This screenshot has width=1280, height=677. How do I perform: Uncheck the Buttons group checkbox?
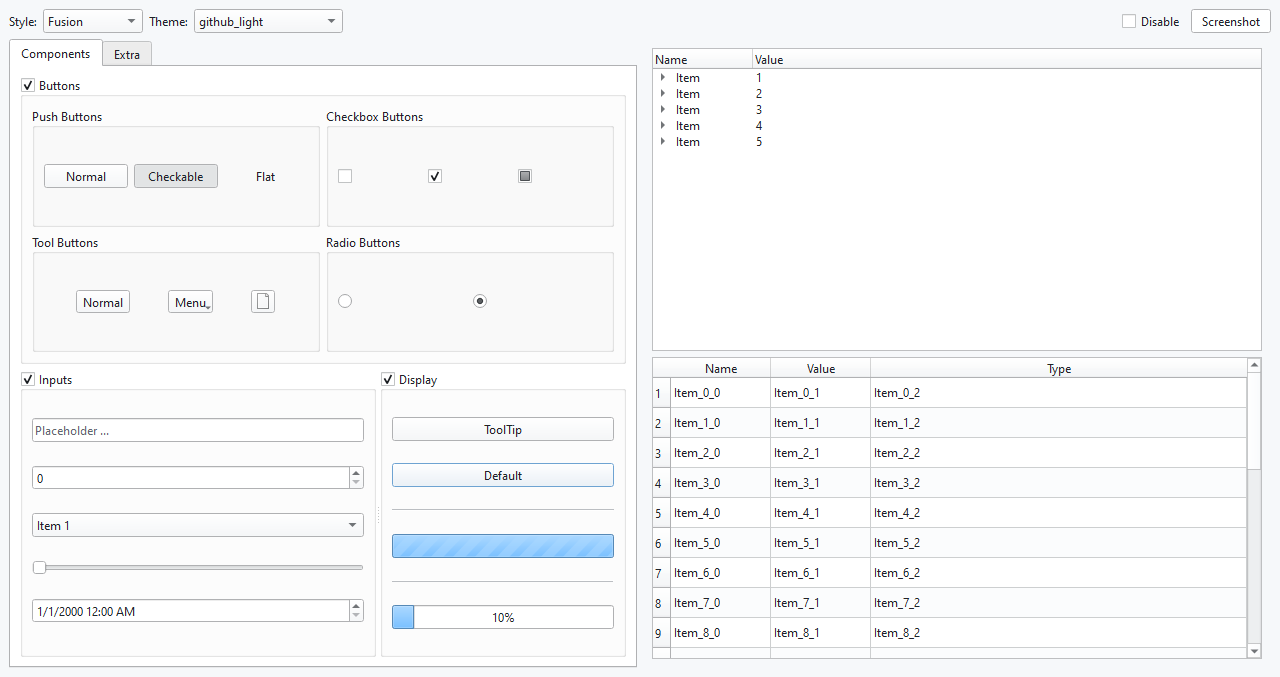pos(28,86)
